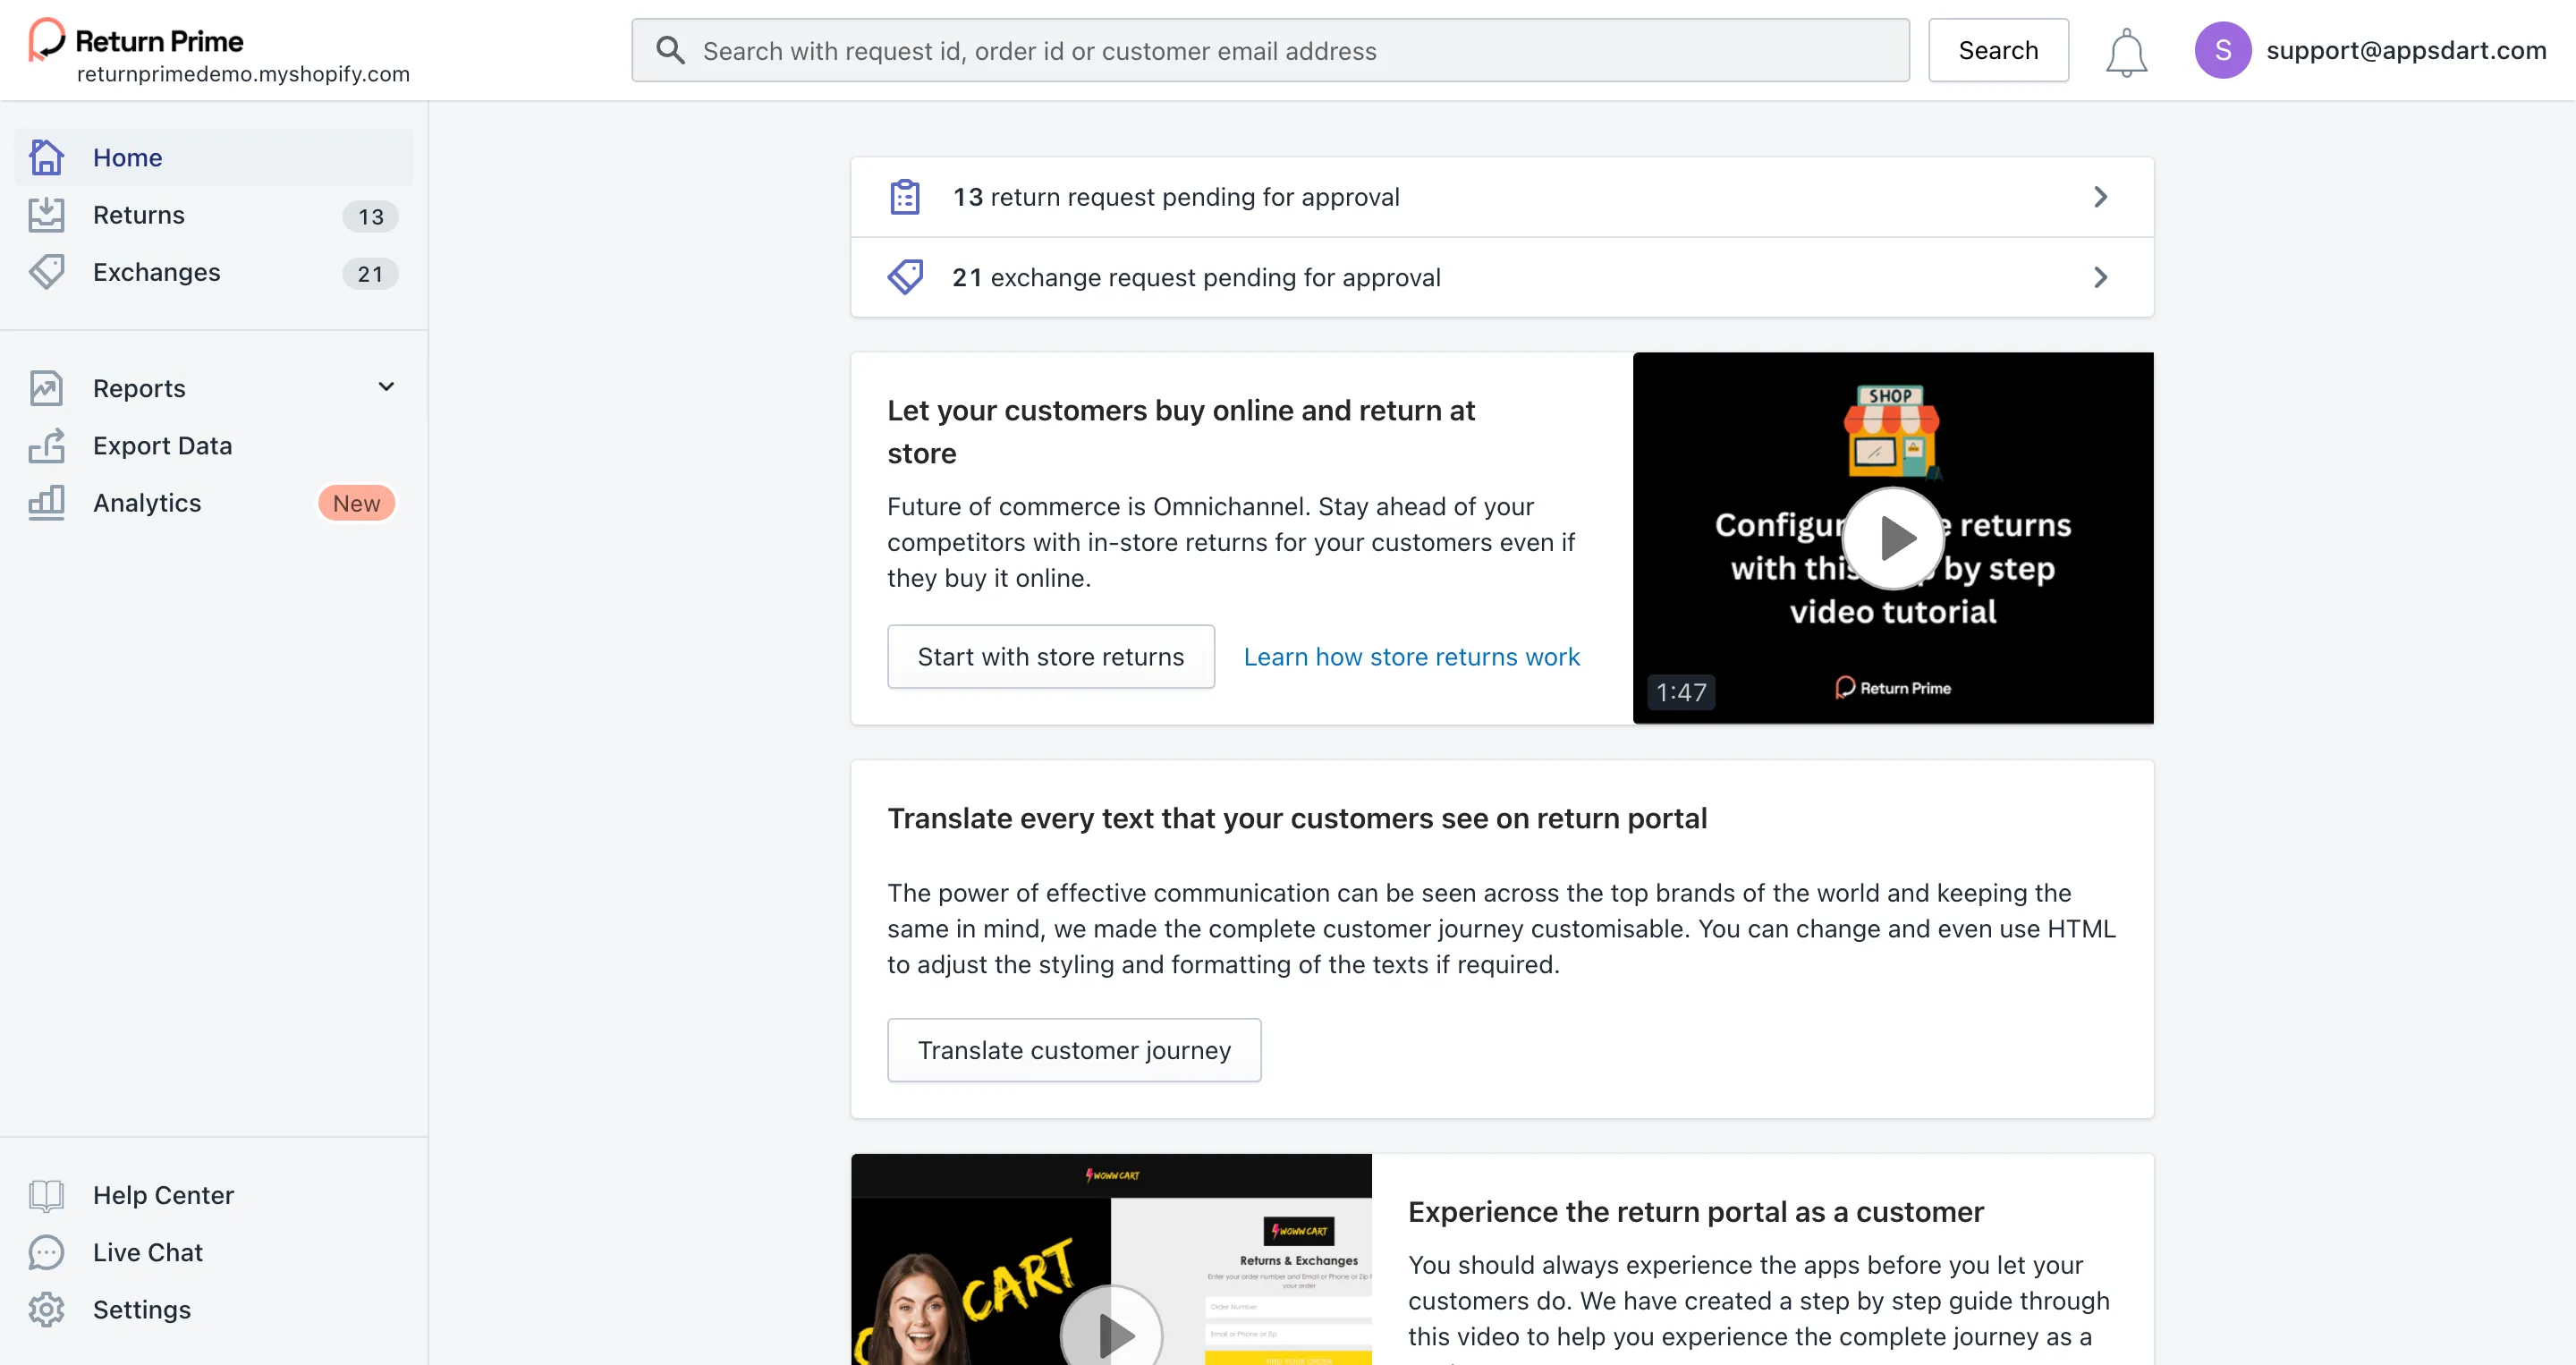The width and height of the screenshot is (2576, 1365).
Task: Open the 21 pending exchange requests arrow
Action: pos(2100,277)
